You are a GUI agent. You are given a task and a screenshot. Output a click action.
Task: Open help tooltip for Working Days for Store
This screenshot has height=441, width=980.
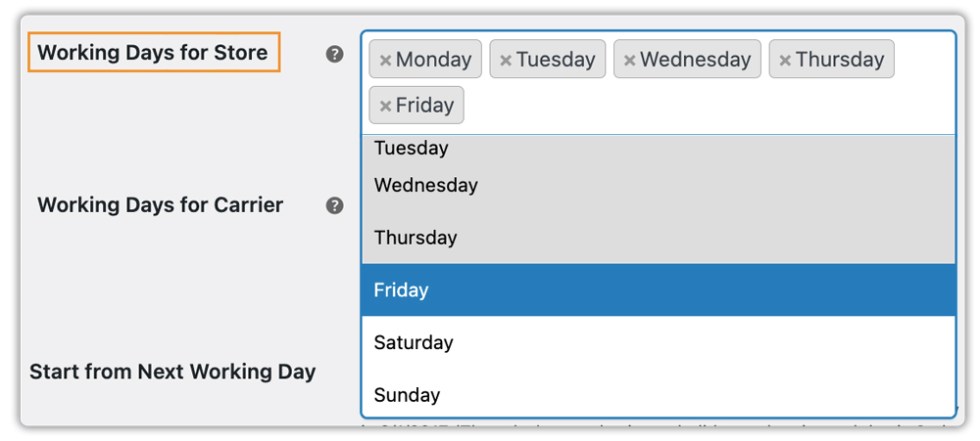tap(335, 55)
